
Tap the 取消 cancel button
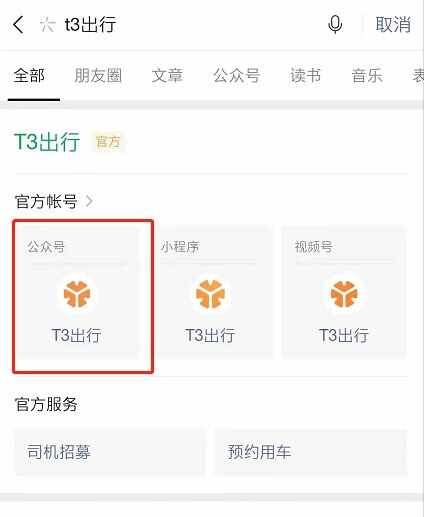(x=393, y=25)
